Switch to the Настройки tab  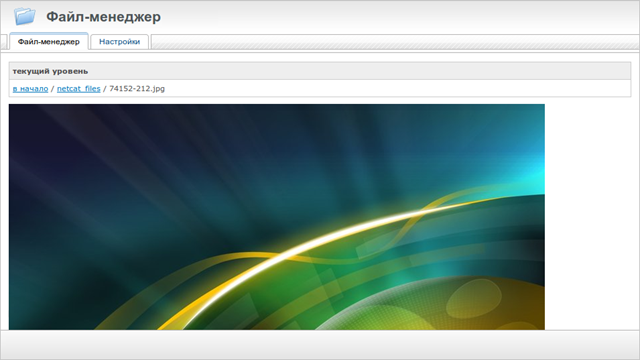[x=120, y=42]
